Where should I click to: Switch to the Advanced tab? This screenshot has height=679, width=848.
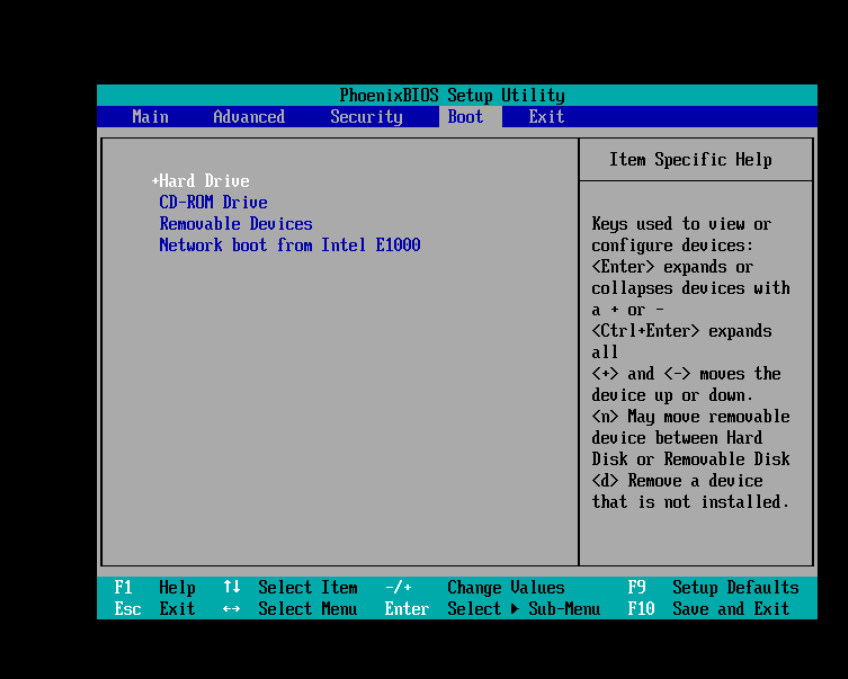pyautogui.click(x=249, y=117)
